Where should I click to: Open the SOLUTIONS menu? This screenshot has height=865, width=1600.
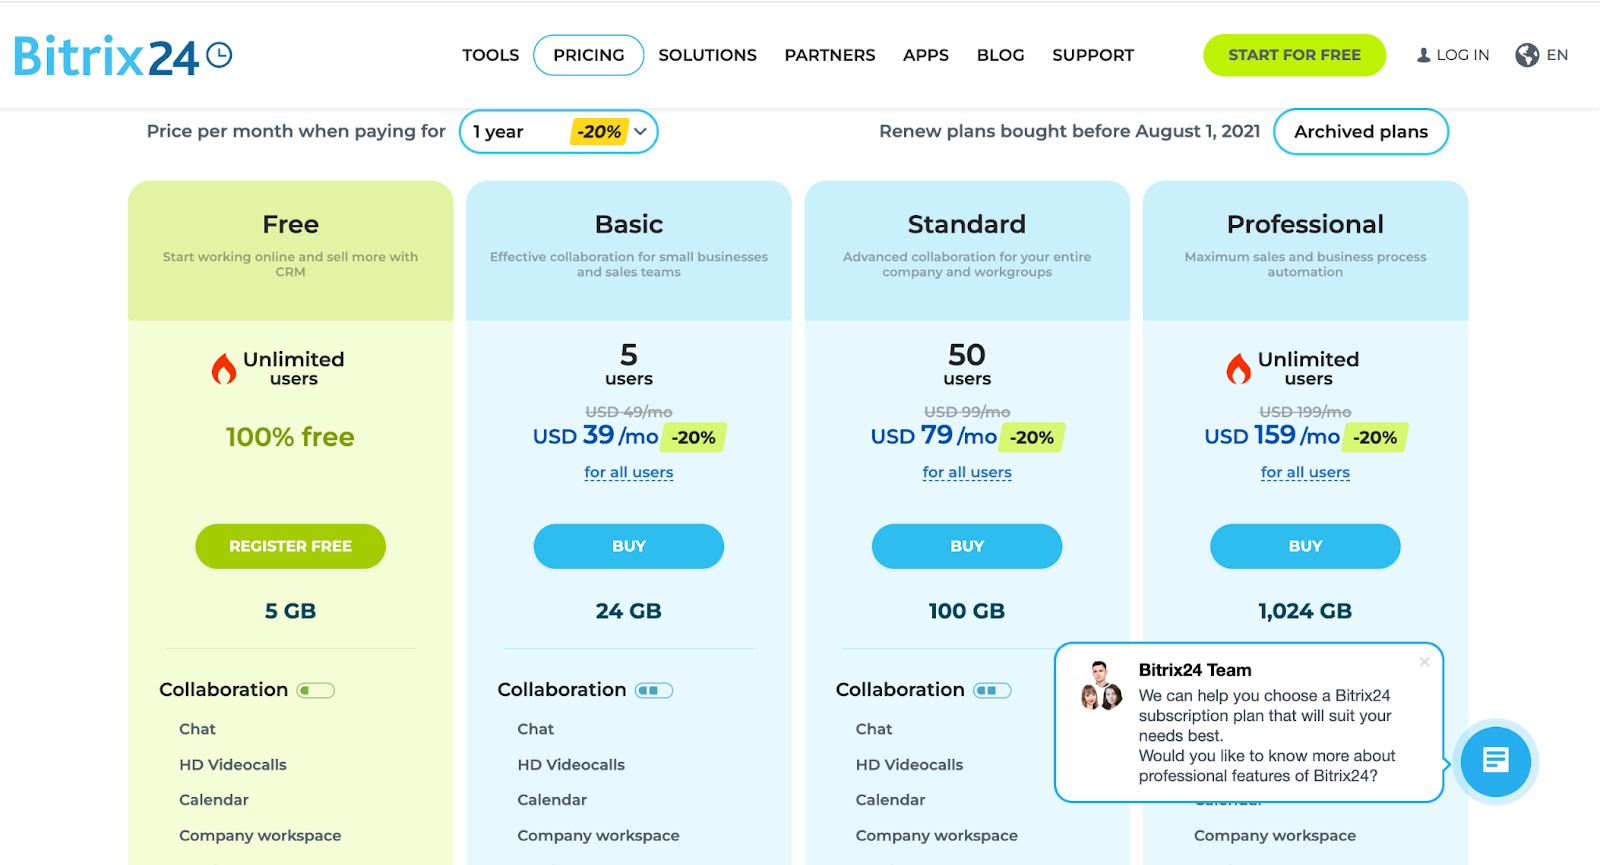click(x=707, y=55)
